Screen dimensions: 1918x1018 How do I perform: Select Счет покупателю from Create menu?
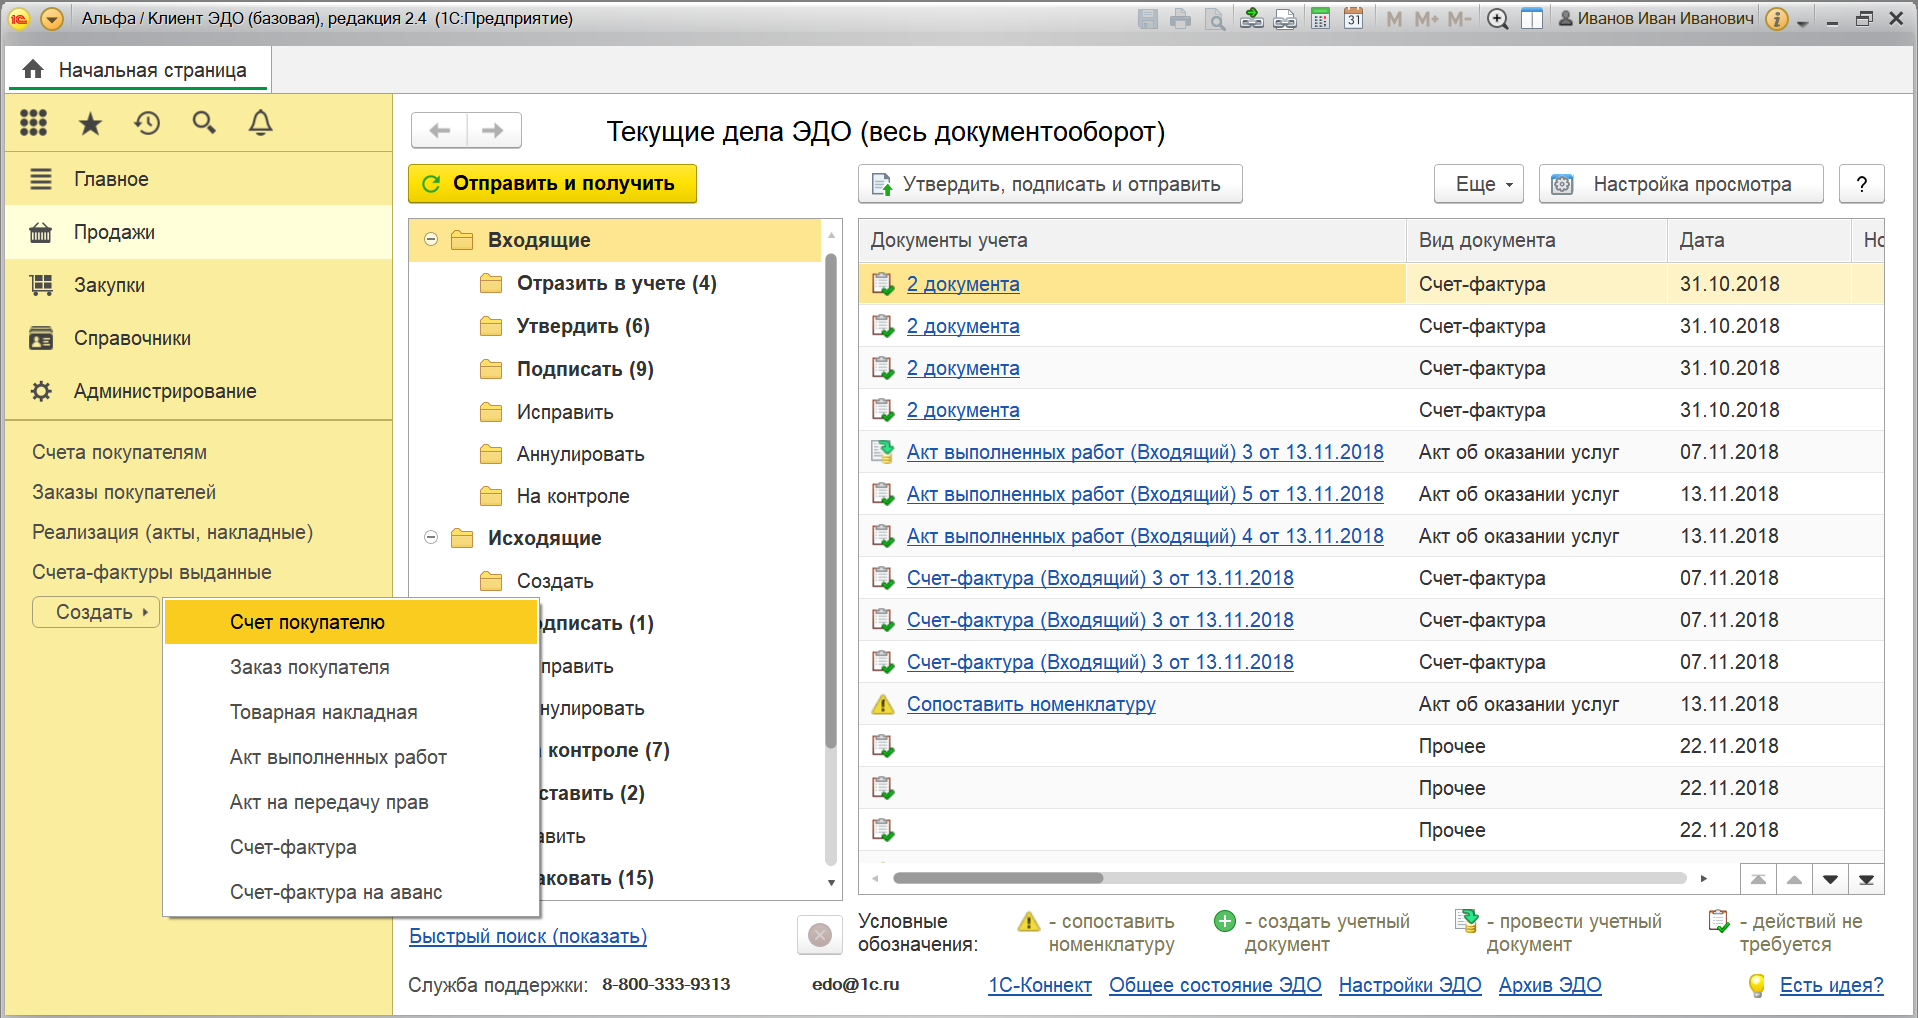[307, 622]
